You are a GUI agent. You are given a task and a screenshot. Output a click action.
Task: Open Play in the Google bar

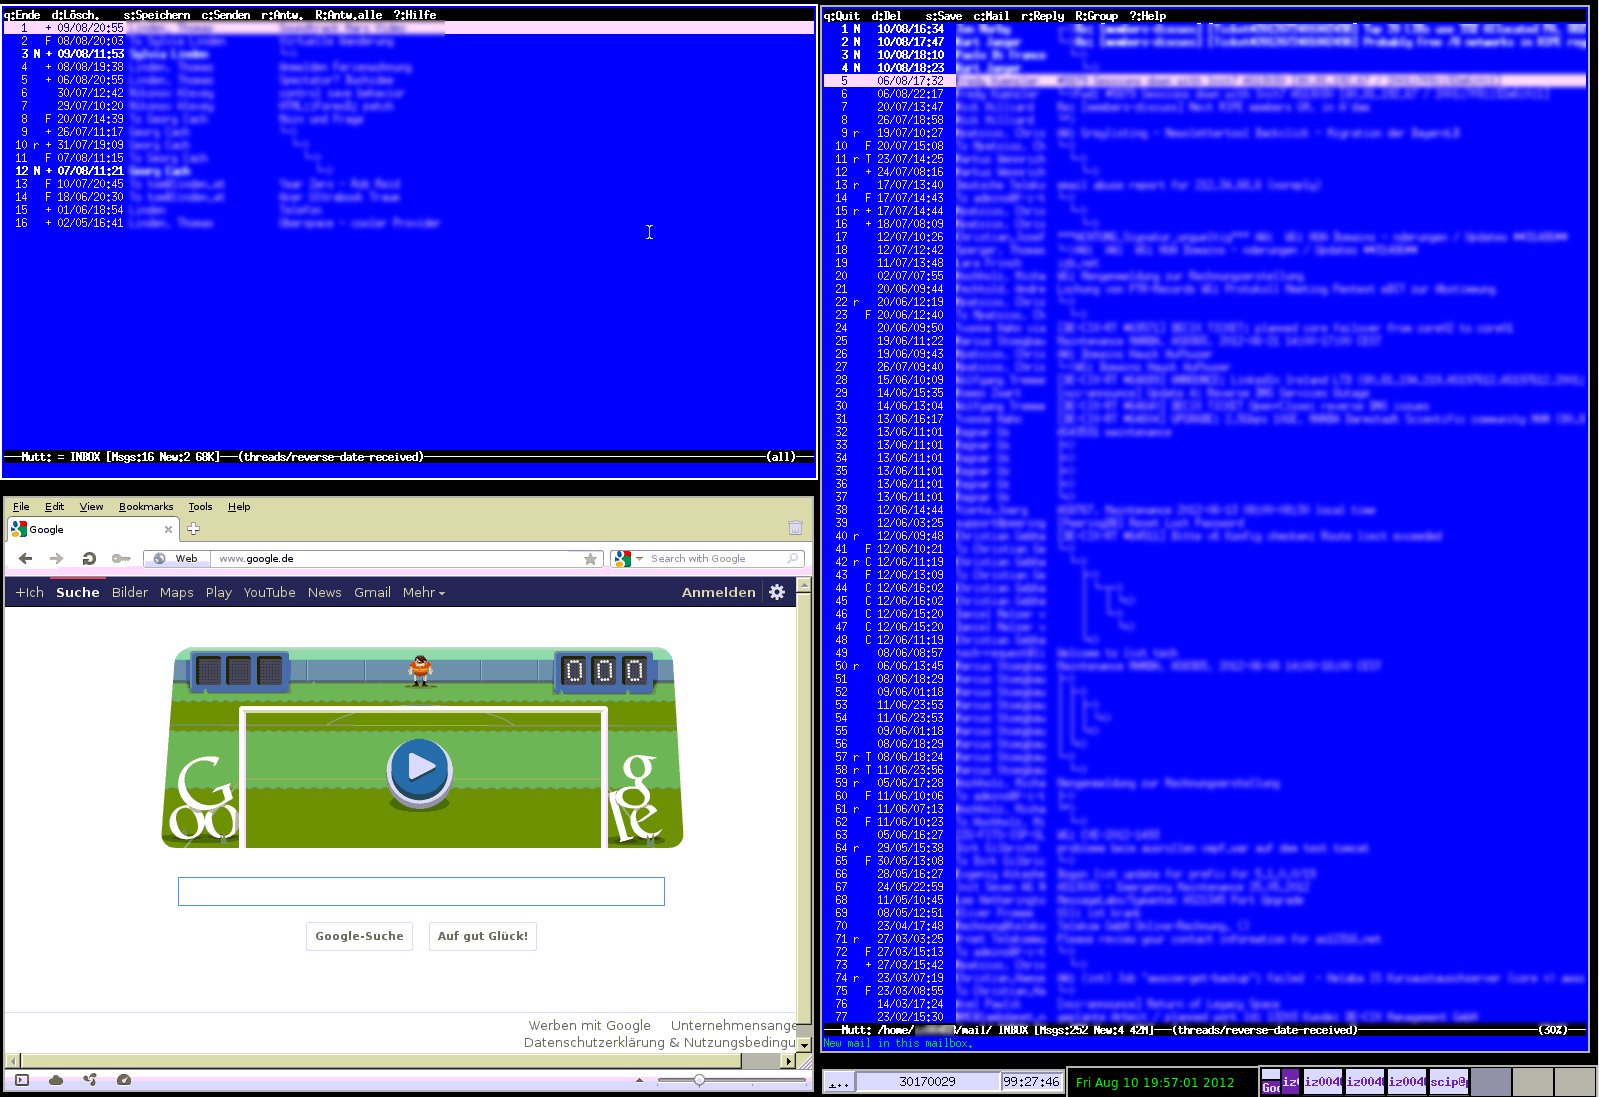[x=219, y=592]
